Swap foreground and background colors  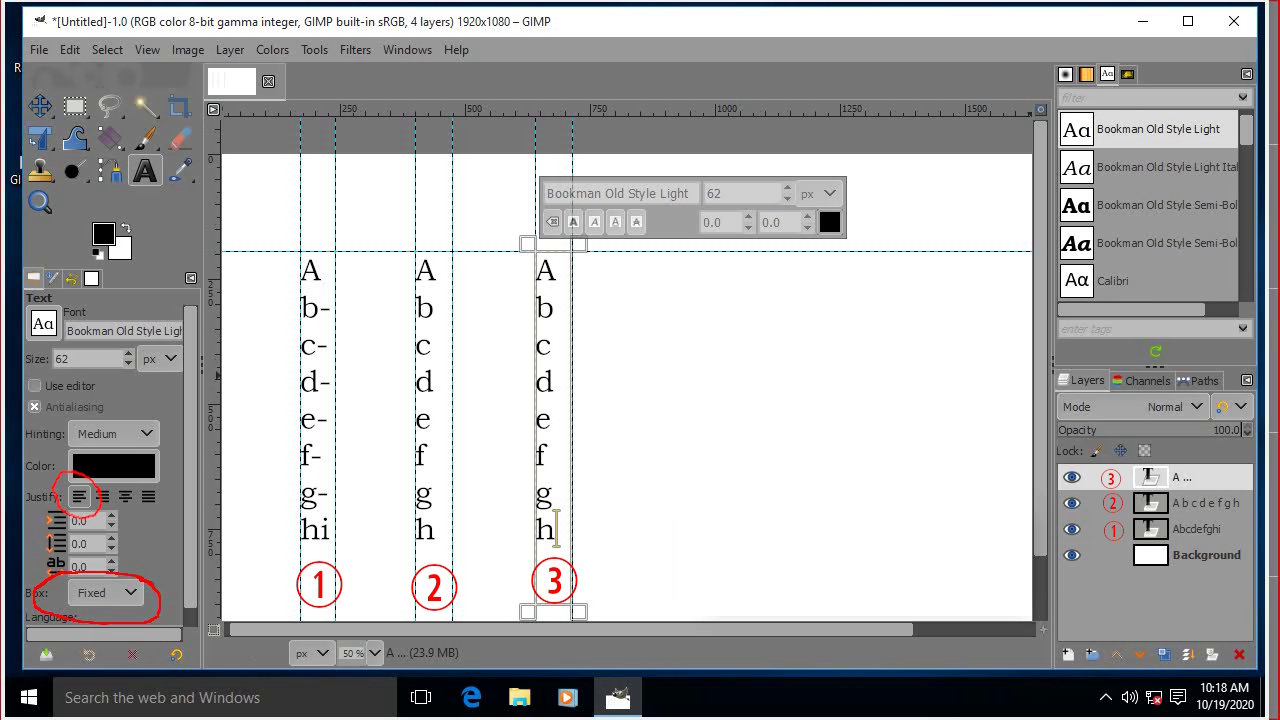[x=126, y=228]
